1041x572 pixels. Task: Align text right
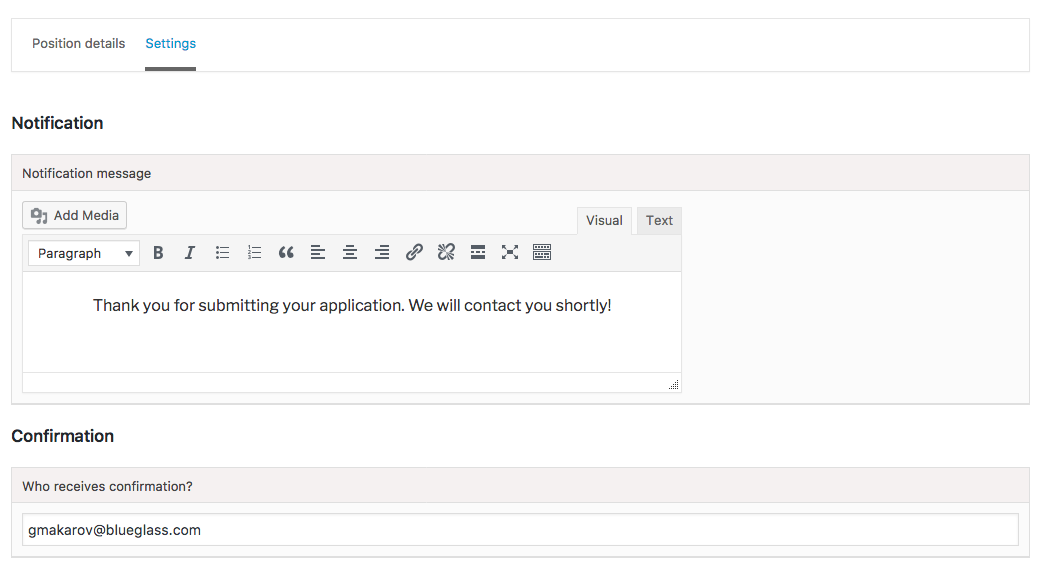click(x=382, y=253)
